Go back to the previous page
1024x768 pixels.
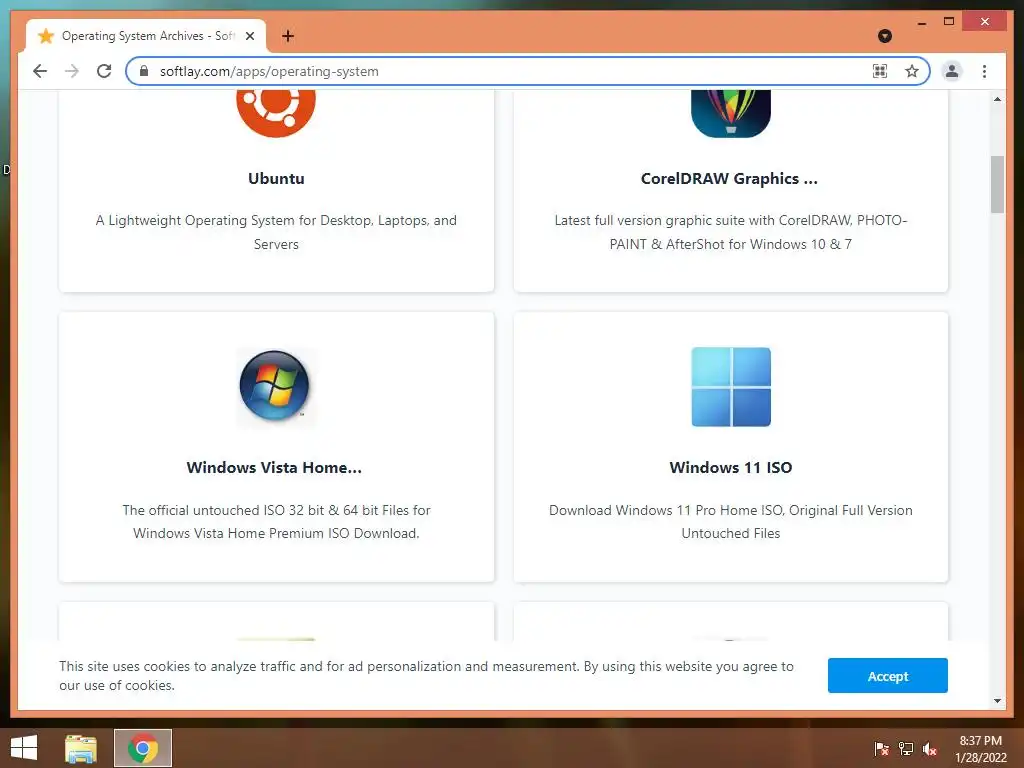click(40, 71)
